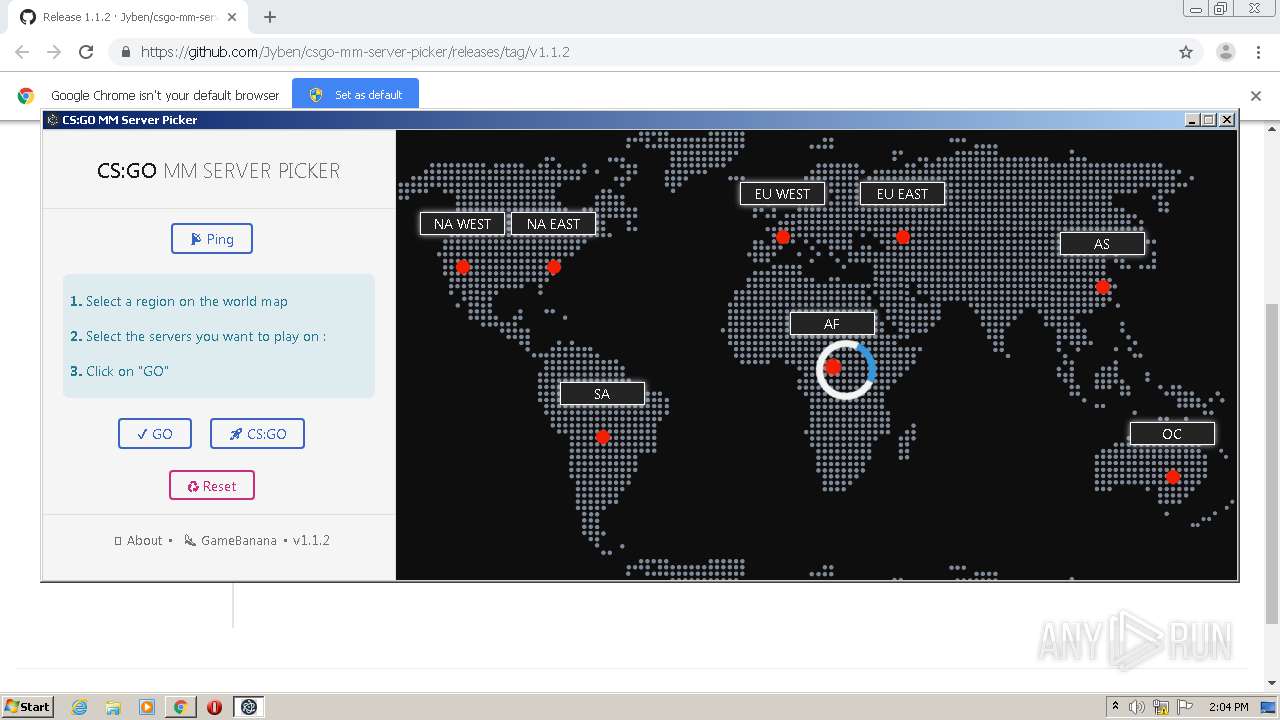Click the Chrome forward arrow
1280x720 pixels.
click(x=54, y=52)
